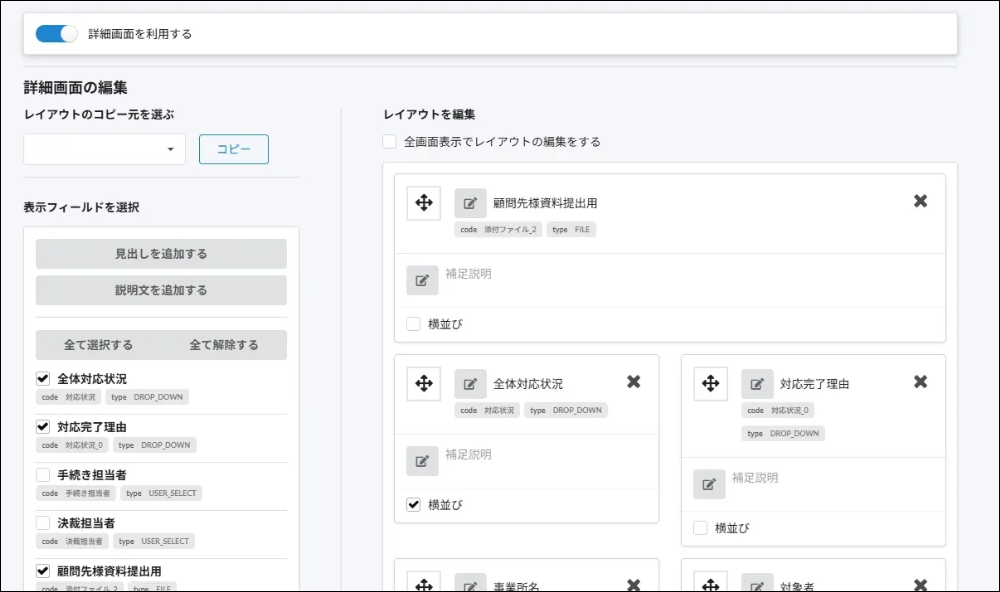Click 全て選択する button

98,345
